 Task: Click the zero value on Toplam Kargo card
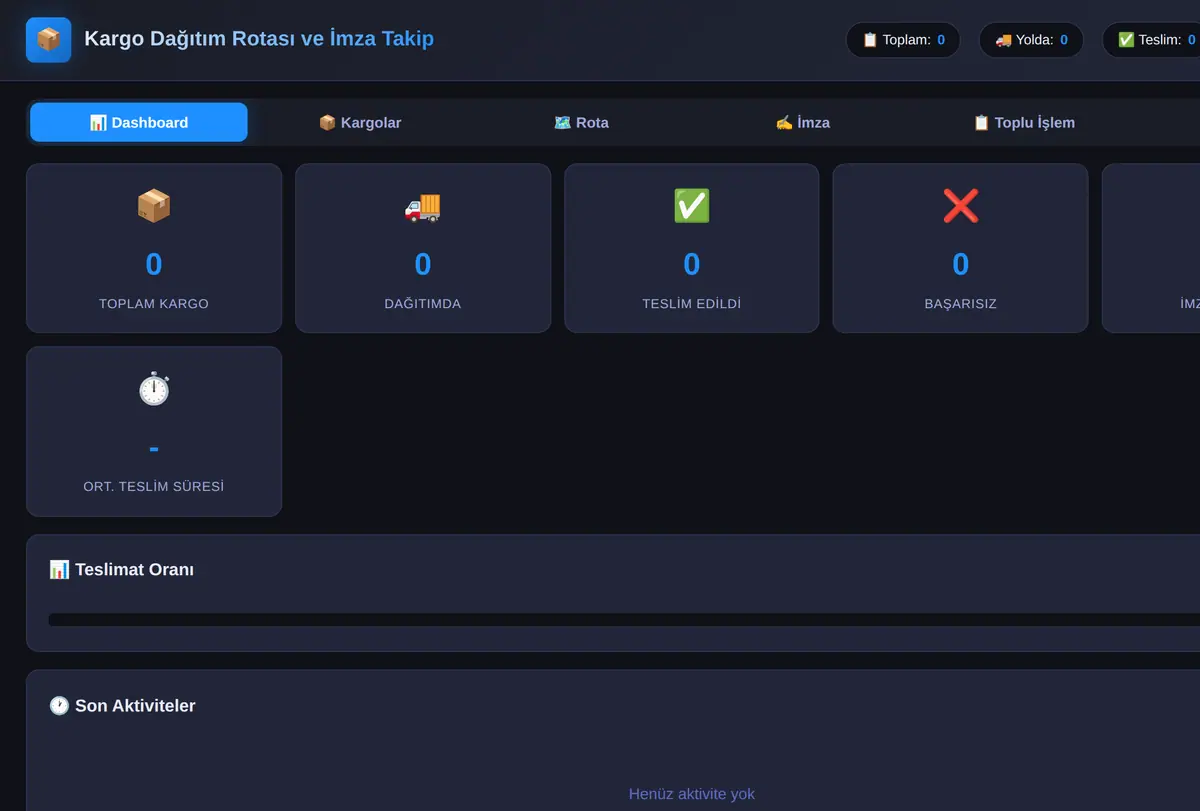(x=154, y=264)
